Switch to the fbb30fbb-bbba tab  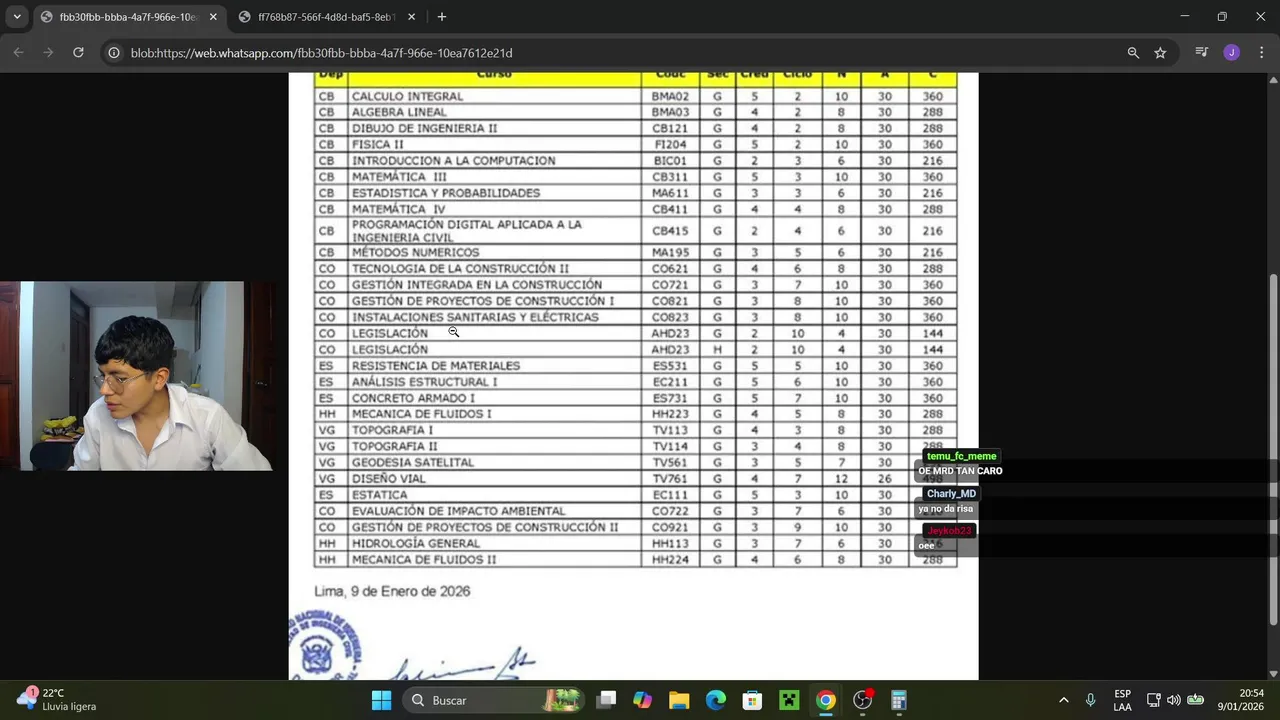(x=129, y=17)
